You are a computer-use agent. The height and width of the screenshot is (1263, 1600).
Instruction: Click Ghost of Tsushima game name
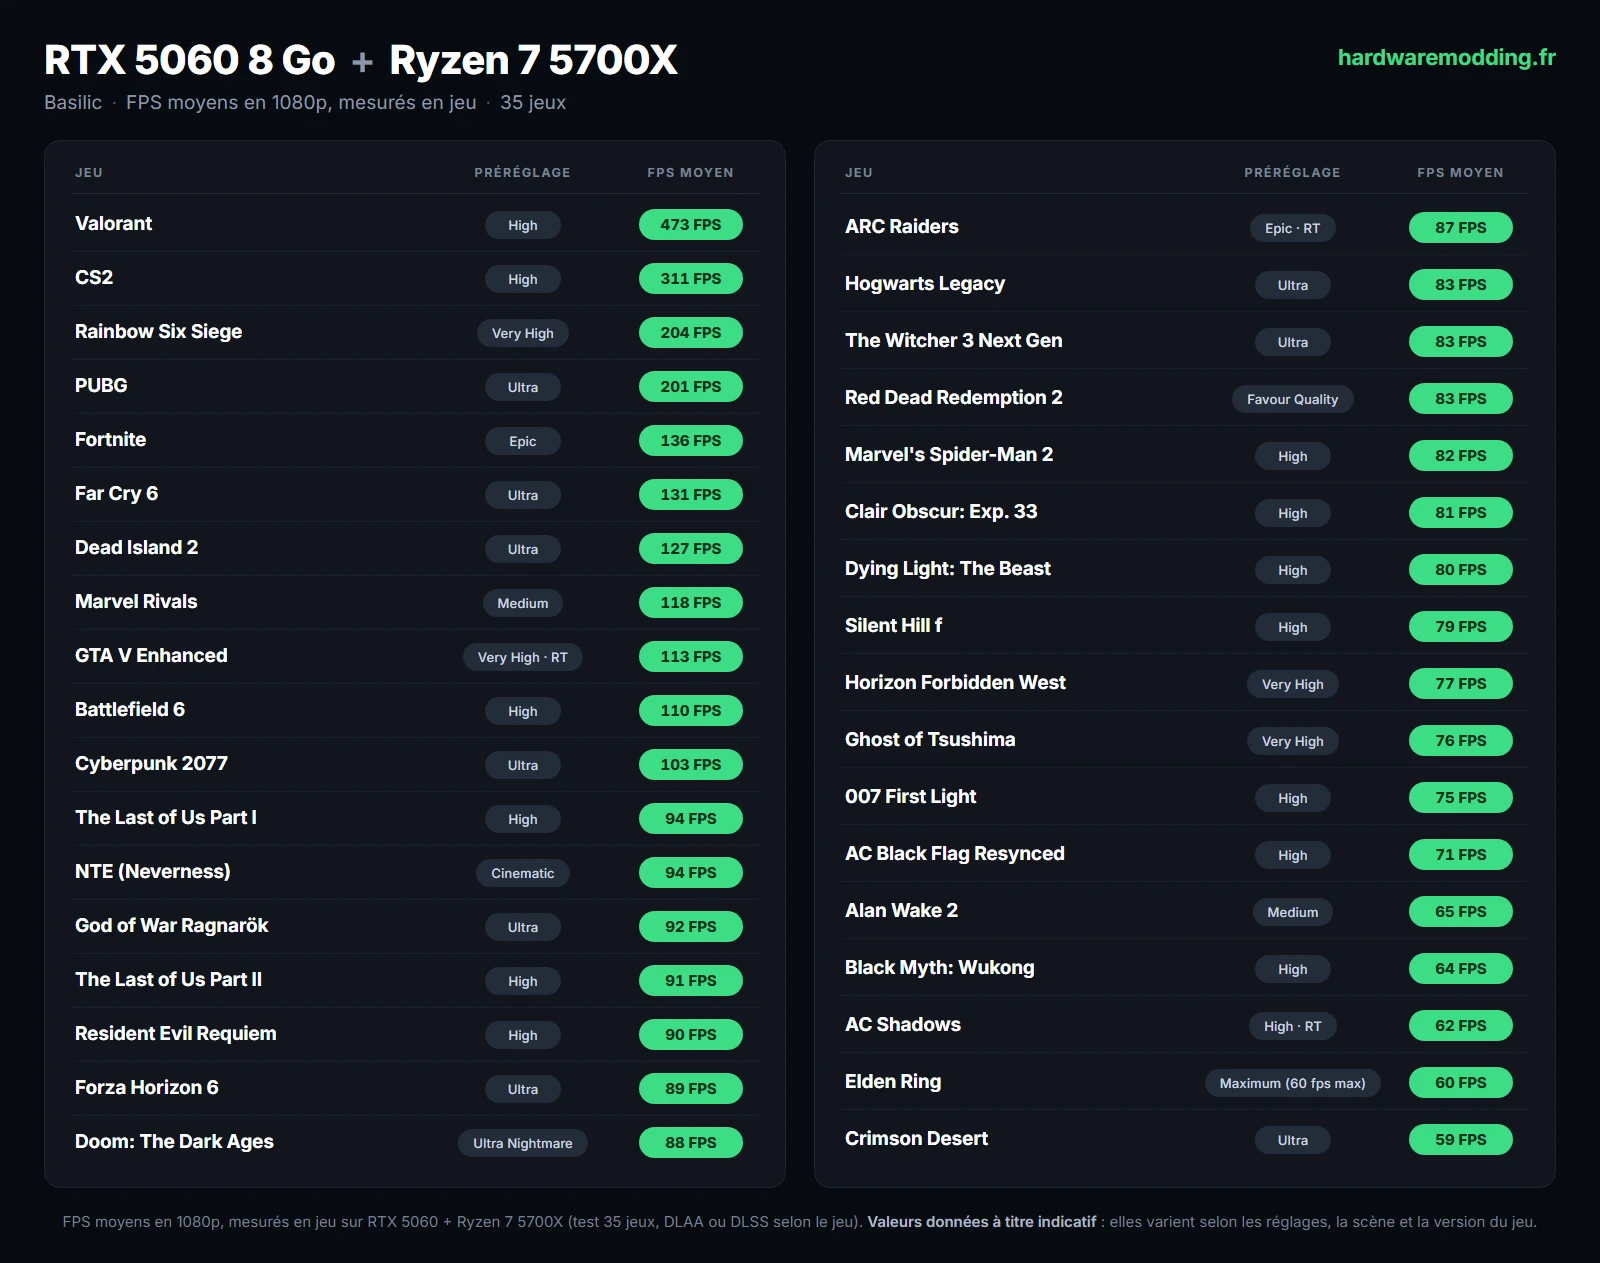(929, 740)
